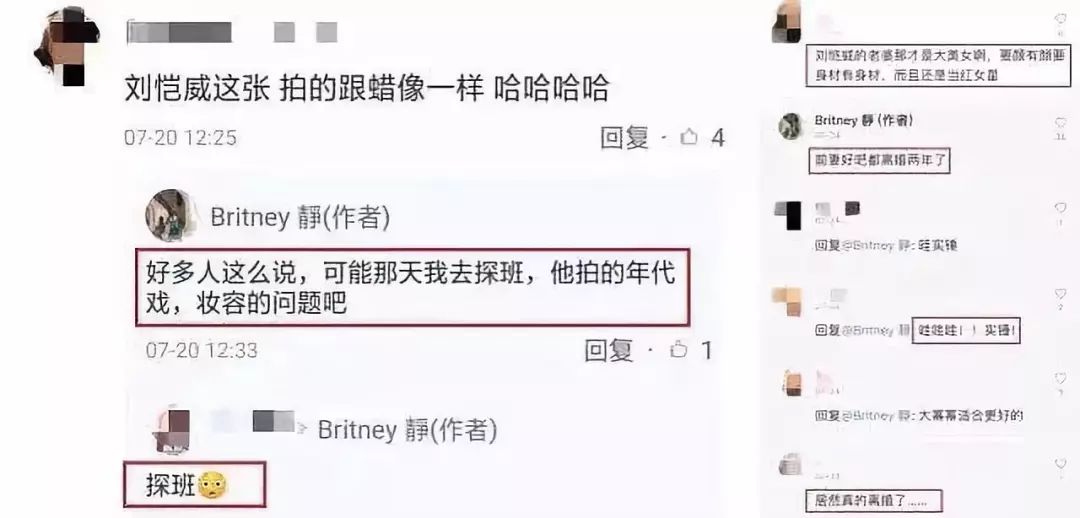This screenshot has height=518, width=1080.
Task: Like the 刘恺威的老婆 comment on the right
Action: coord(1061,19)
